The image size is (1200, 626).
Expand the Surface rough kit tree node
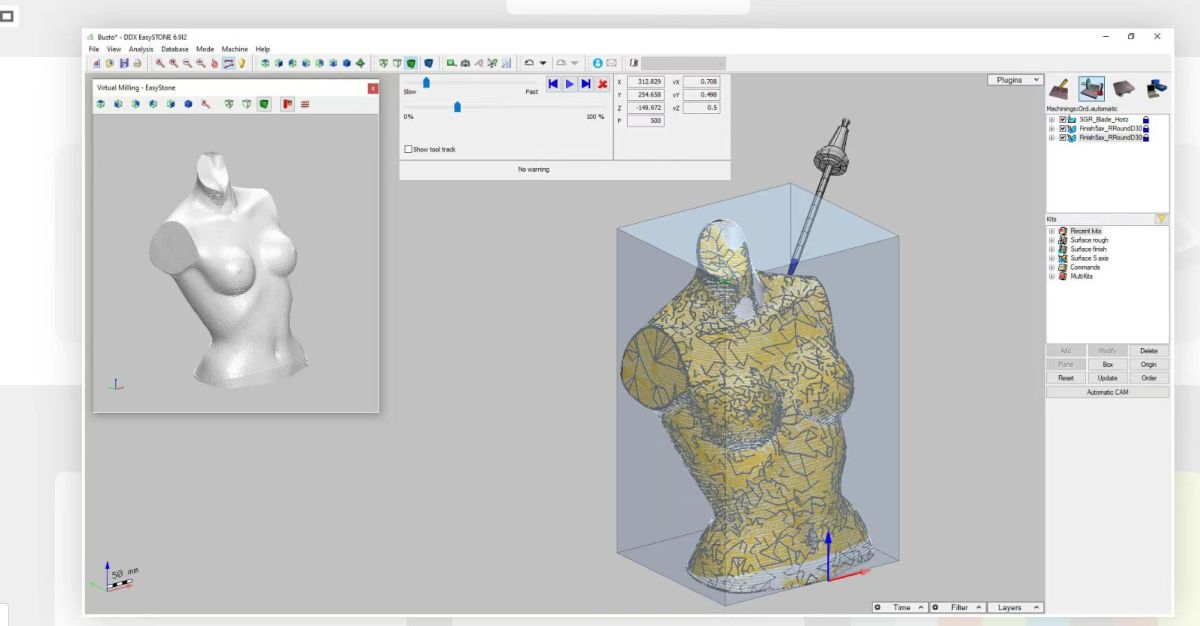click(1052, 240)
